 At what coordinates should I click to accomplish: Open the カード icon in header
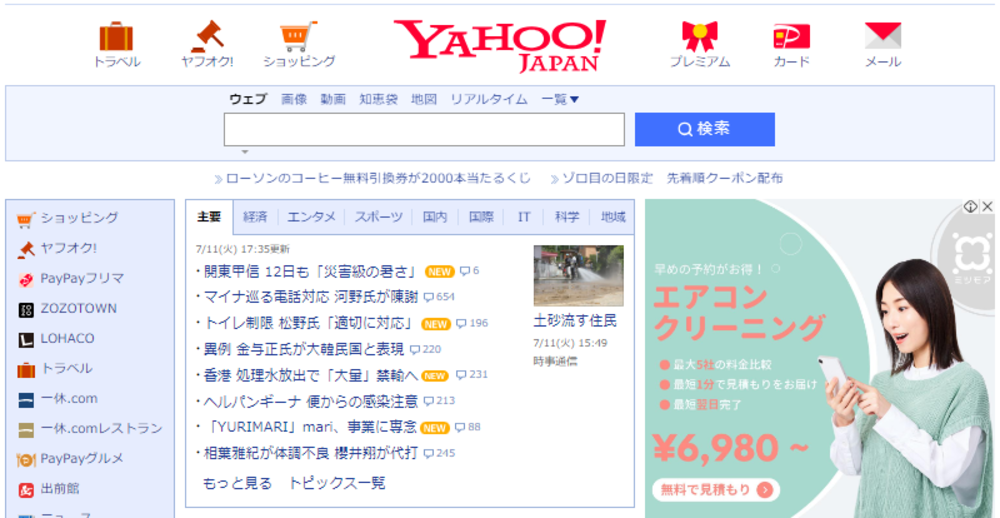tap(791, 36)
